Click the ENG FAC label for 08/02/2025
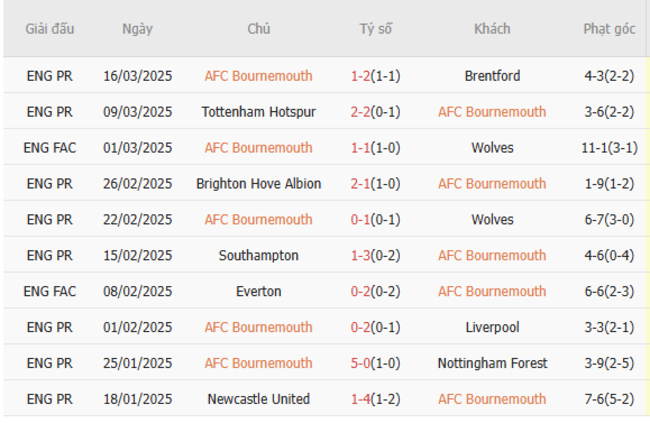 50,292
